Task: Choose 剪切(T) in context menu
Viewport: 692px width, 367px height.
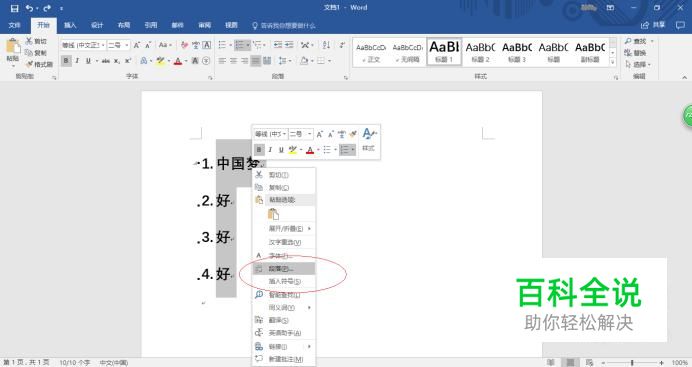Action: pos(284,175)
